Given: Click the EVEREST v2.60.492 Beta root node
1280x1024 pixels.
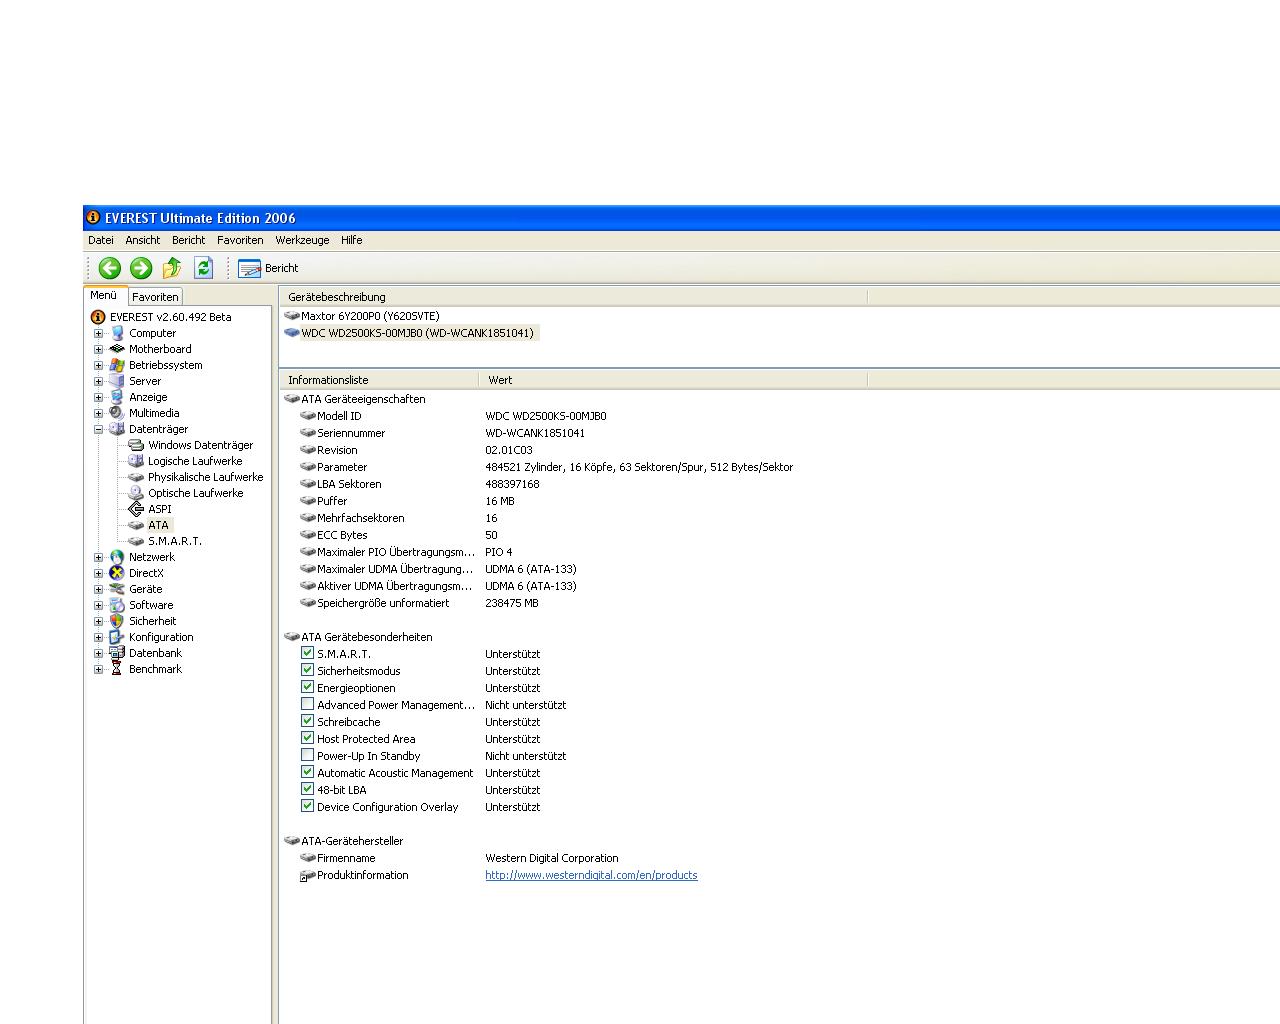Looking at the screenshot, I should (x=170, y=317).
